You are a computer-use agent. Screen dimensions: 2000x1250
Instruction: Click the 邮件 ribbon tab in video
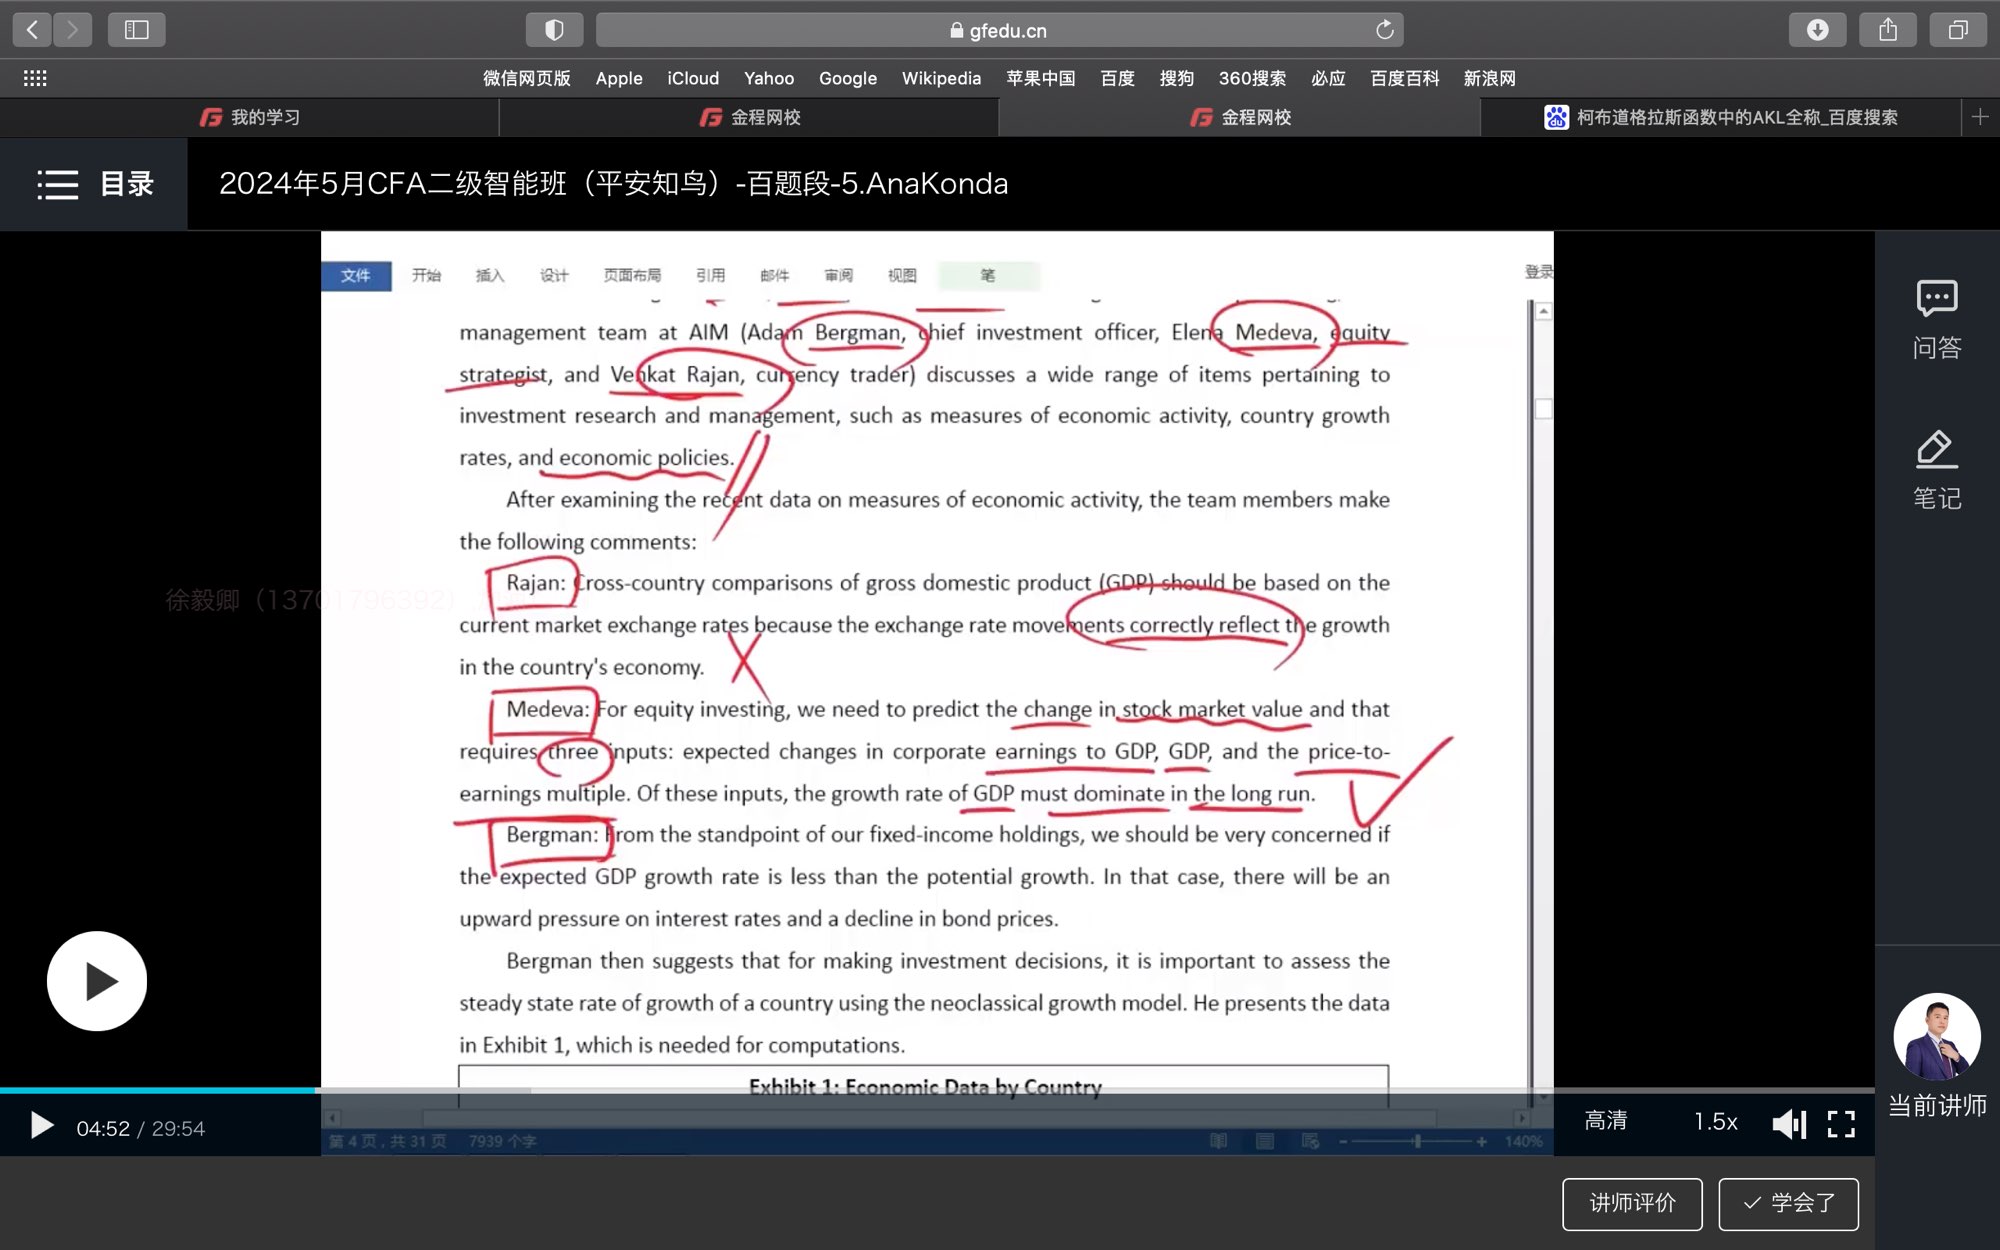pyautogui.click(x=774, y=275)
